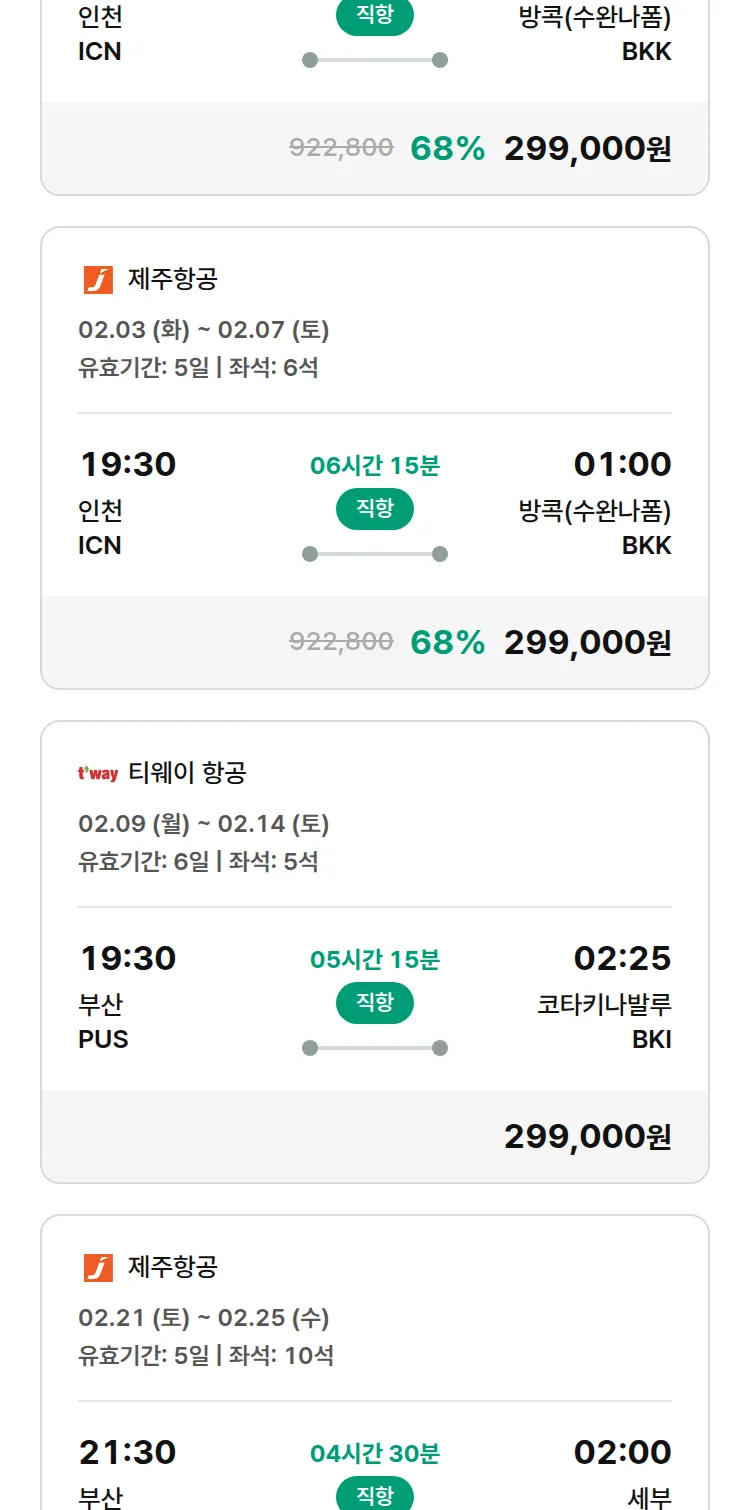This screenshot has height=1510, width=750.
Task: Tap the 직항 badge on the Busan–Cebu flight
Action: pos(374,1495)
